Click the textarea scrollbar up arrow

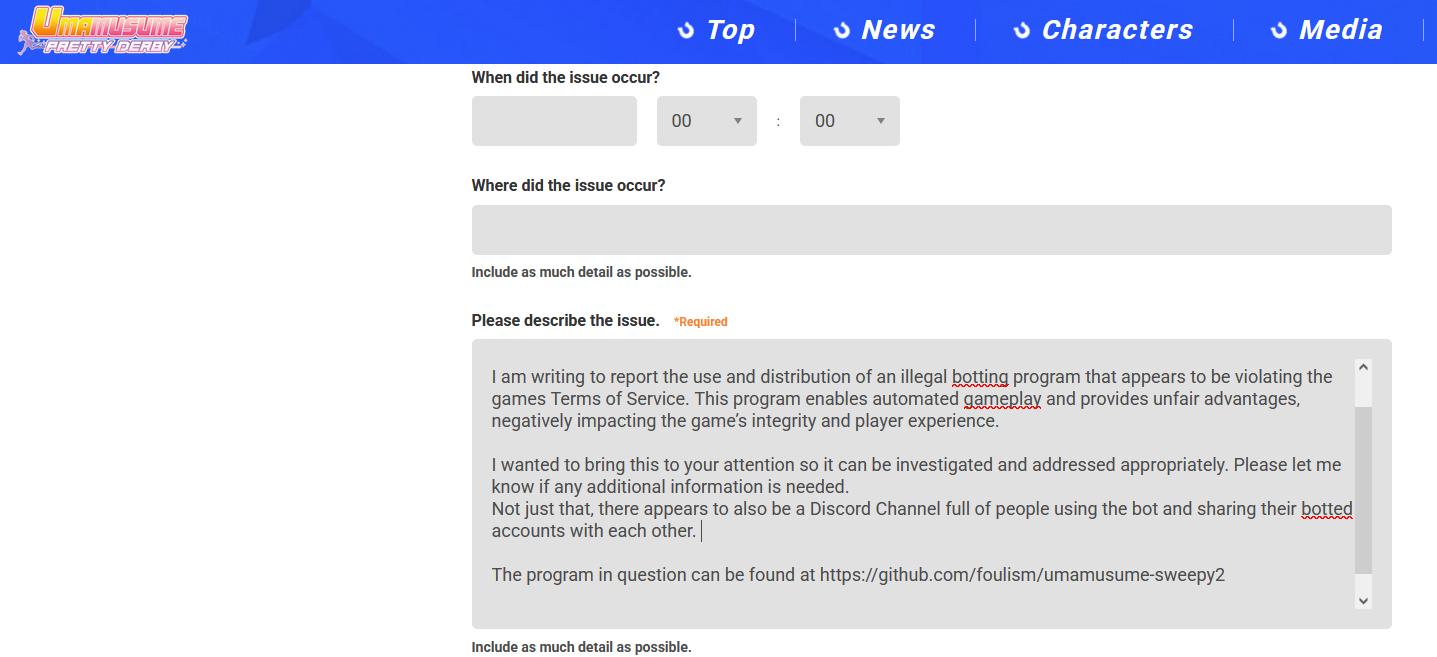tap(1363, 368)
